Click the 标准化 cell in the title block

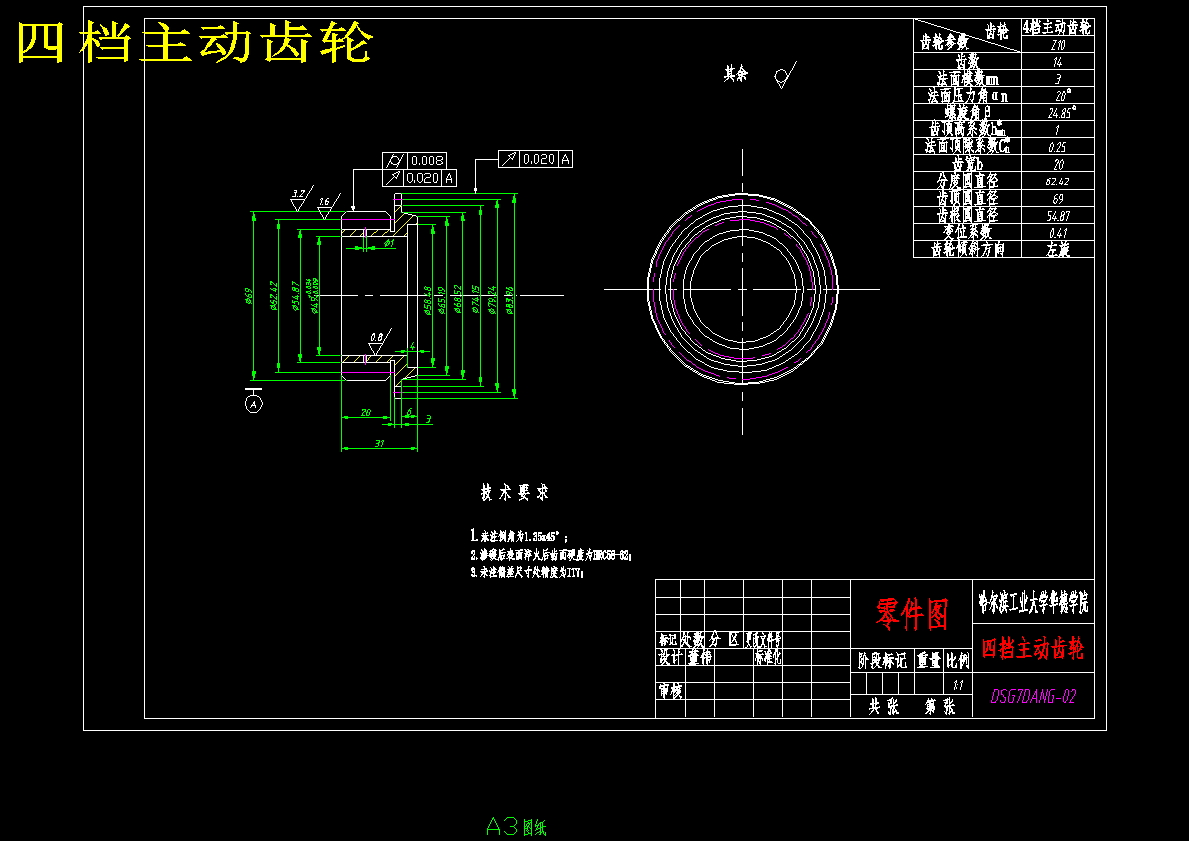point(767,657)
